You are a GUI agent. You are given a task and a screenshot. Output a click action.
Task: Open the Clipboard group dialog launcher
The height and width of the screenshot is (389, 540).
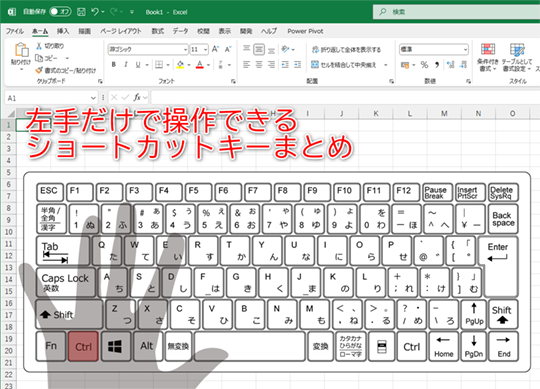(100, 81)
